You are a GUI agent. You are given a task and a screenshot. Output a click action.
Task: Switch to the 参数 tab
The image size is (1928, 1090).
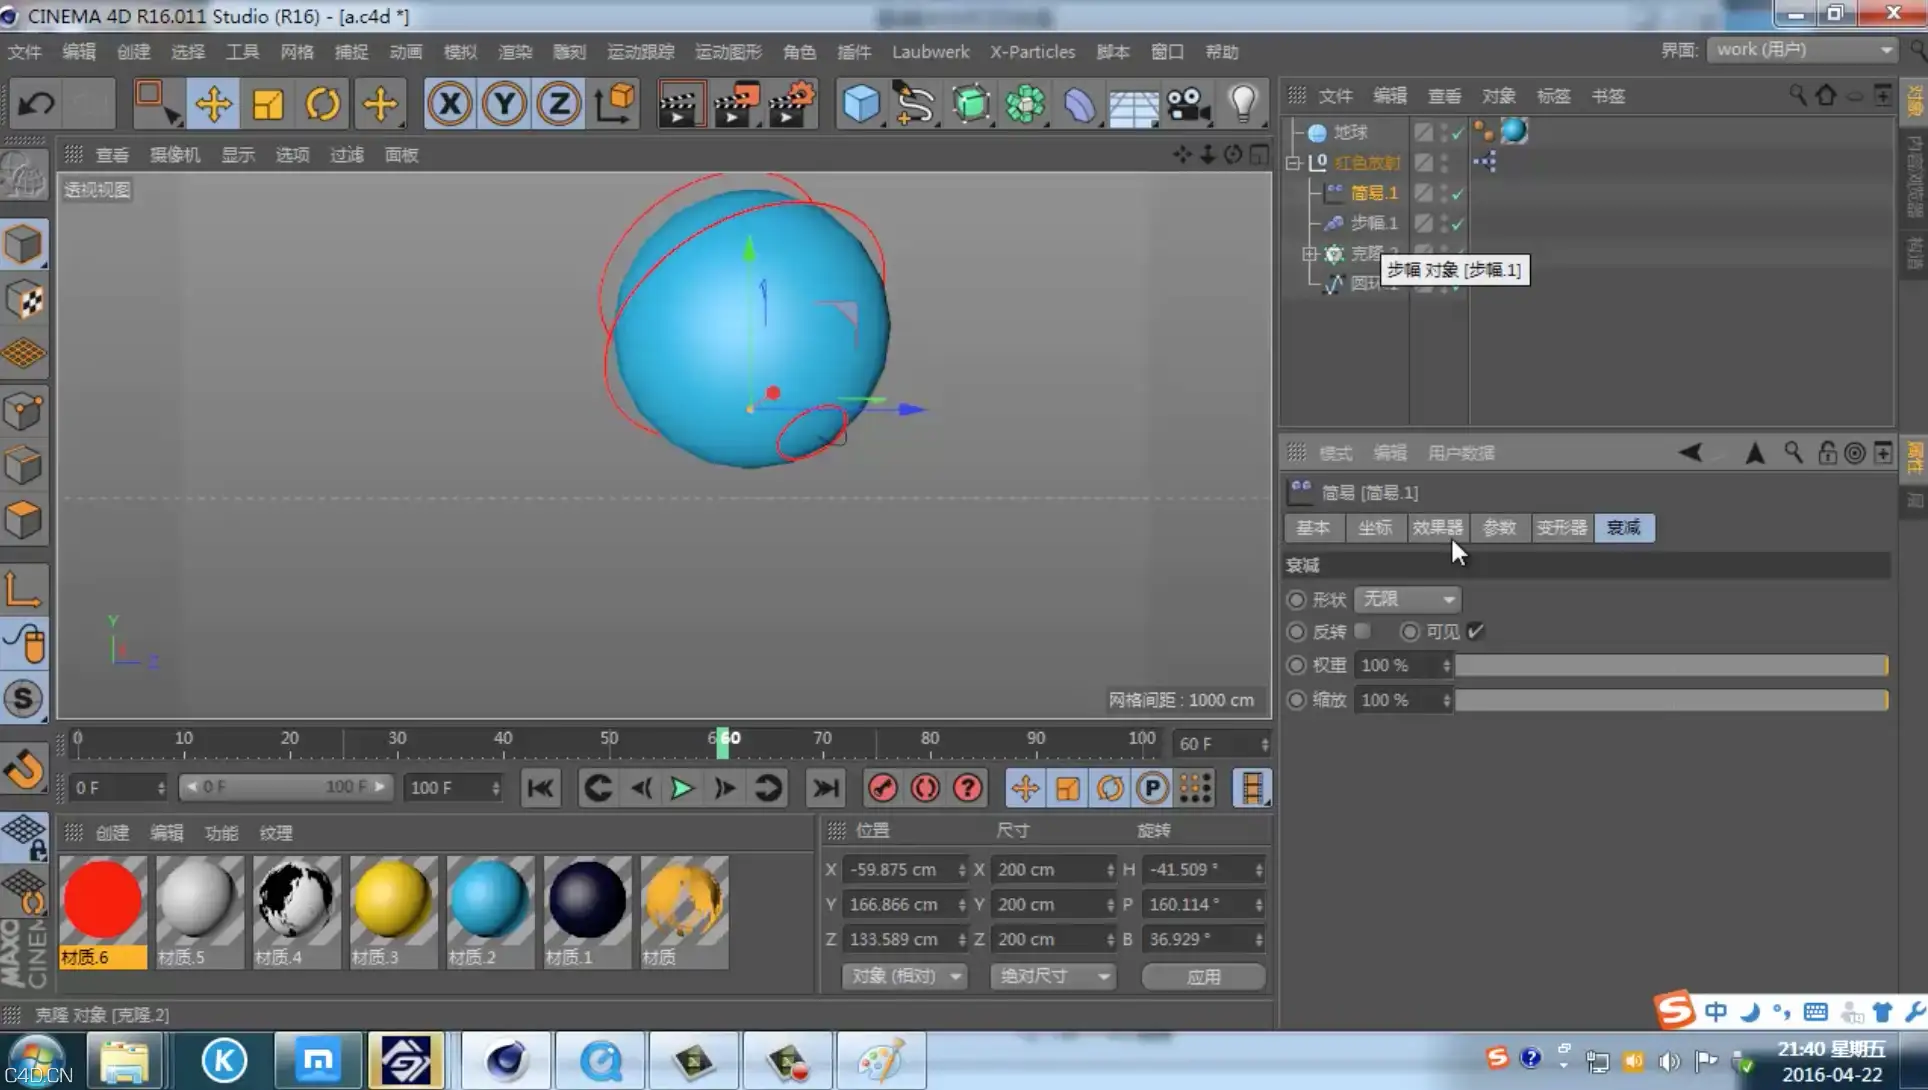pyautogui.click(x=1499, y=528)
